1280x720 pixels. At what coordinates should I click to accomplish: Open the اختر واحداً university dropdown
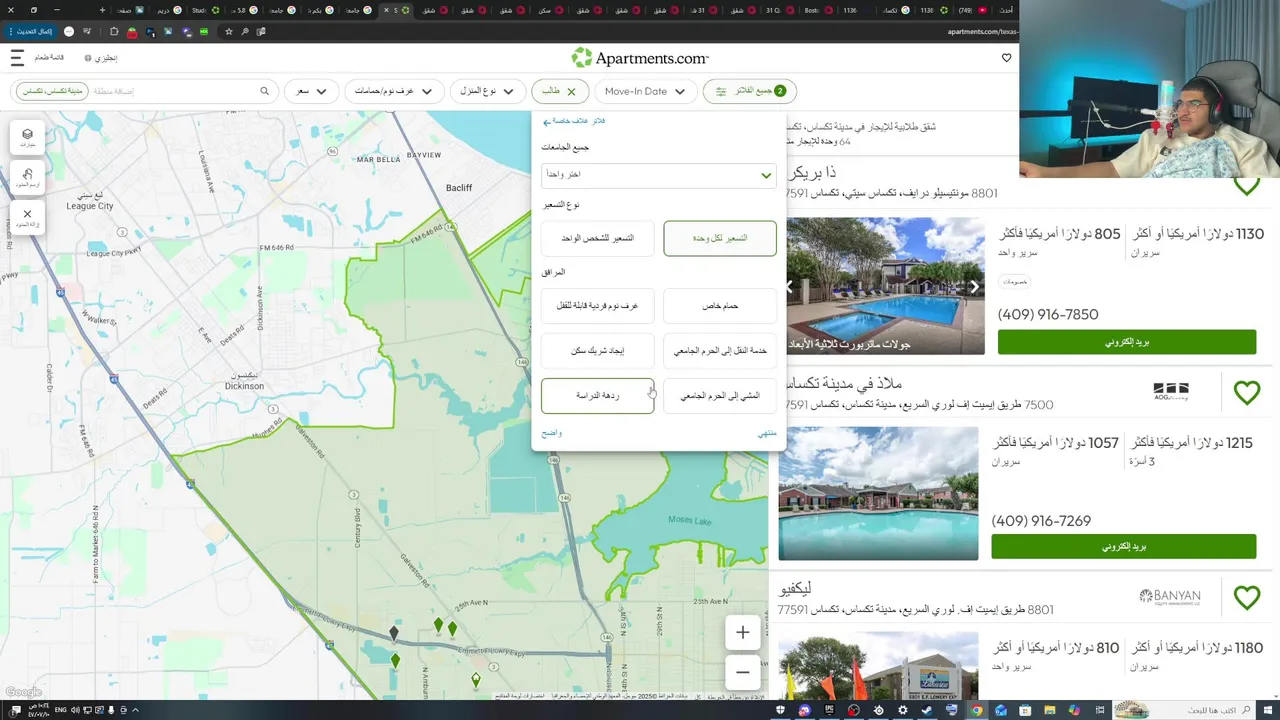pos(659,175)
